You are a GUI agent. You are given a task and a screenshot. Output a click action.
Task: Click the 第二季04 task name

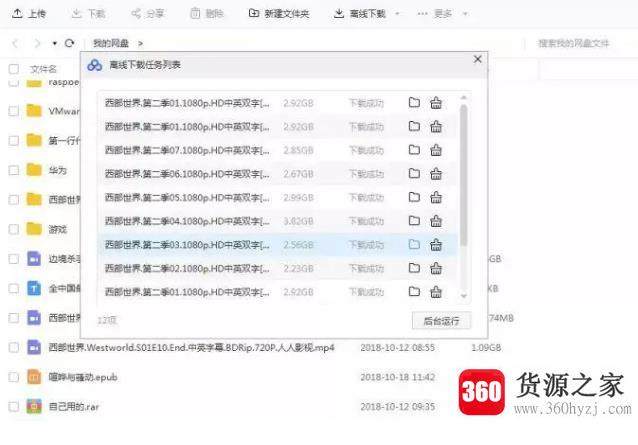(187, 221)
